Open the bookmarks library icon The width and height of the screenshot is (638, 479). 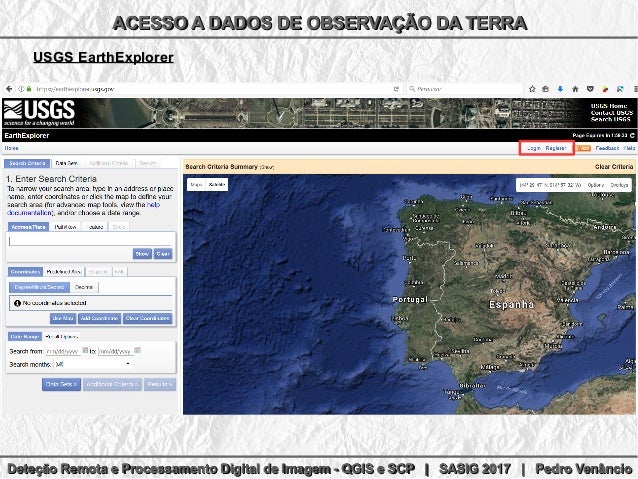(x=546, y=89)
